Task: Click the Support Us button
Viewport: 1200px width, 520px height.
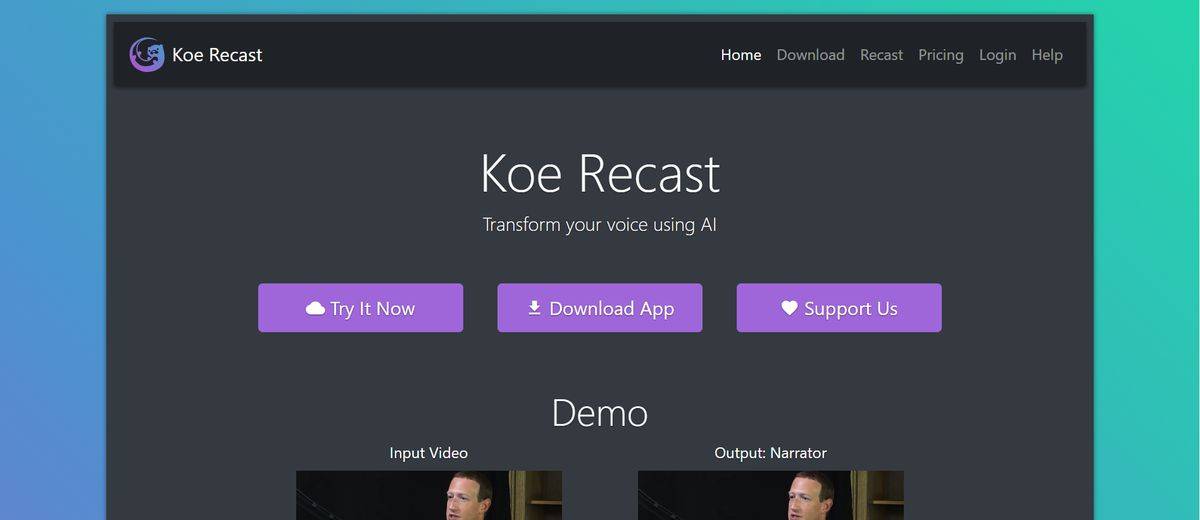Action: [x=839, y=308]
